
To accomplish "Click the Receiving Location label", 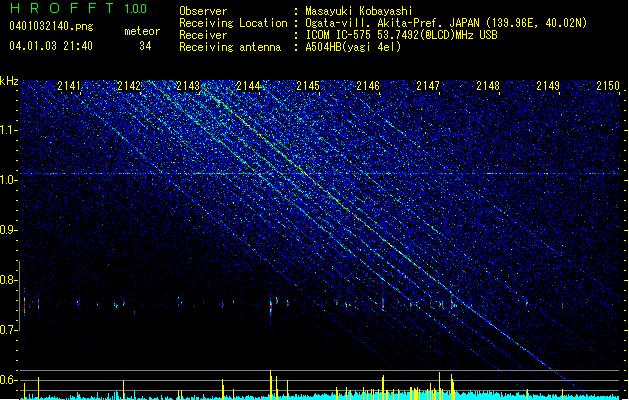I will 233,23.
